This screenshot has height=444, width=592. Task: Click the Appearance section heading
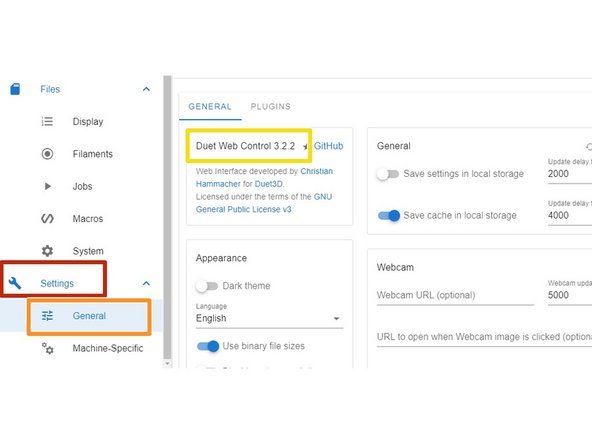(x=221, y=258)
